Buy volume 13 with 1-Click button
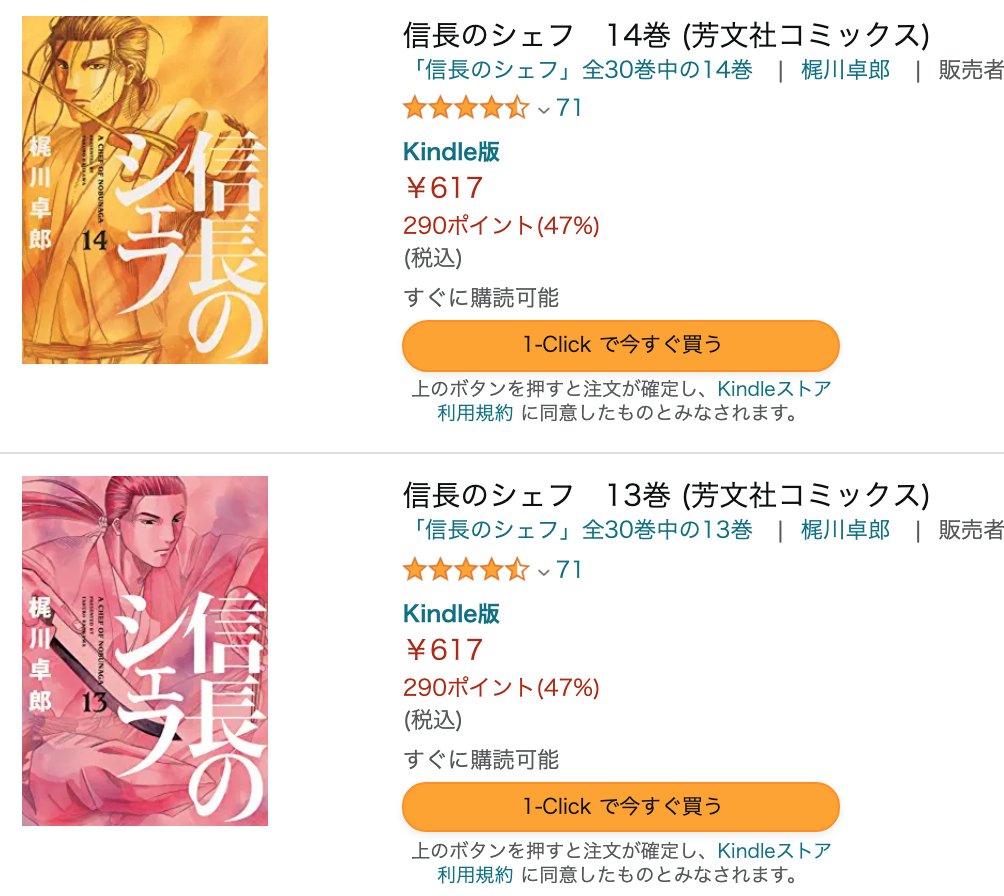Viewport: 1004px width, 896px height. pos(620,806)
